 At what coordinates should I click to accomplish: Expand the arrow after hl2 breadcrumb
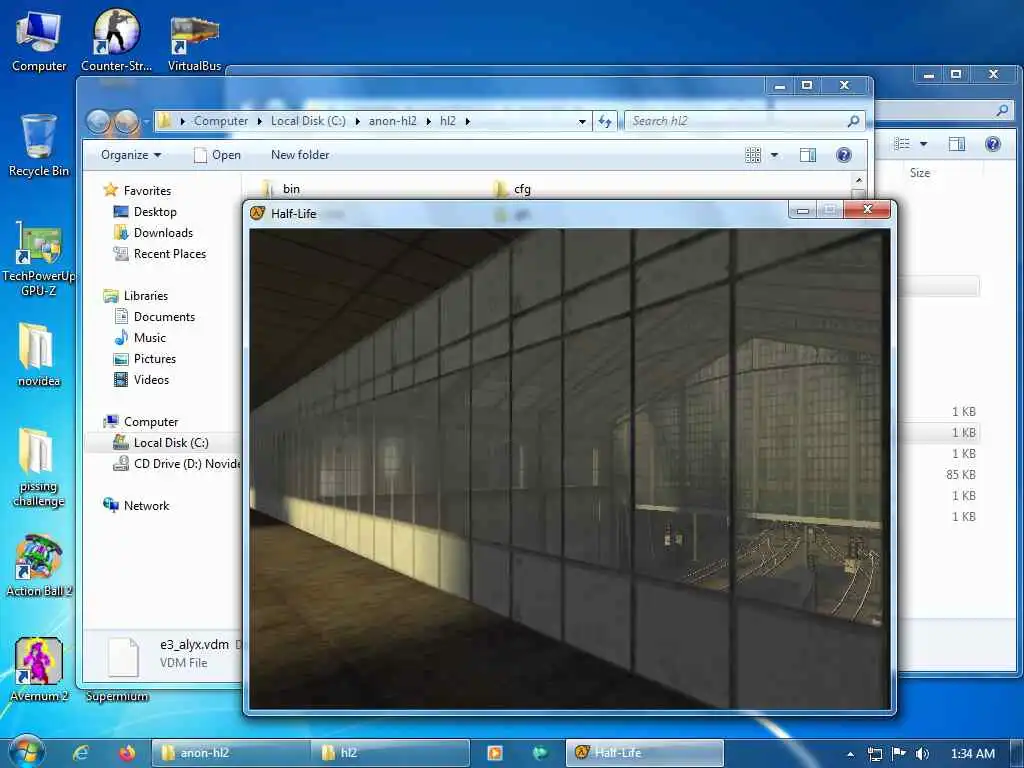[x=468, y=121]
